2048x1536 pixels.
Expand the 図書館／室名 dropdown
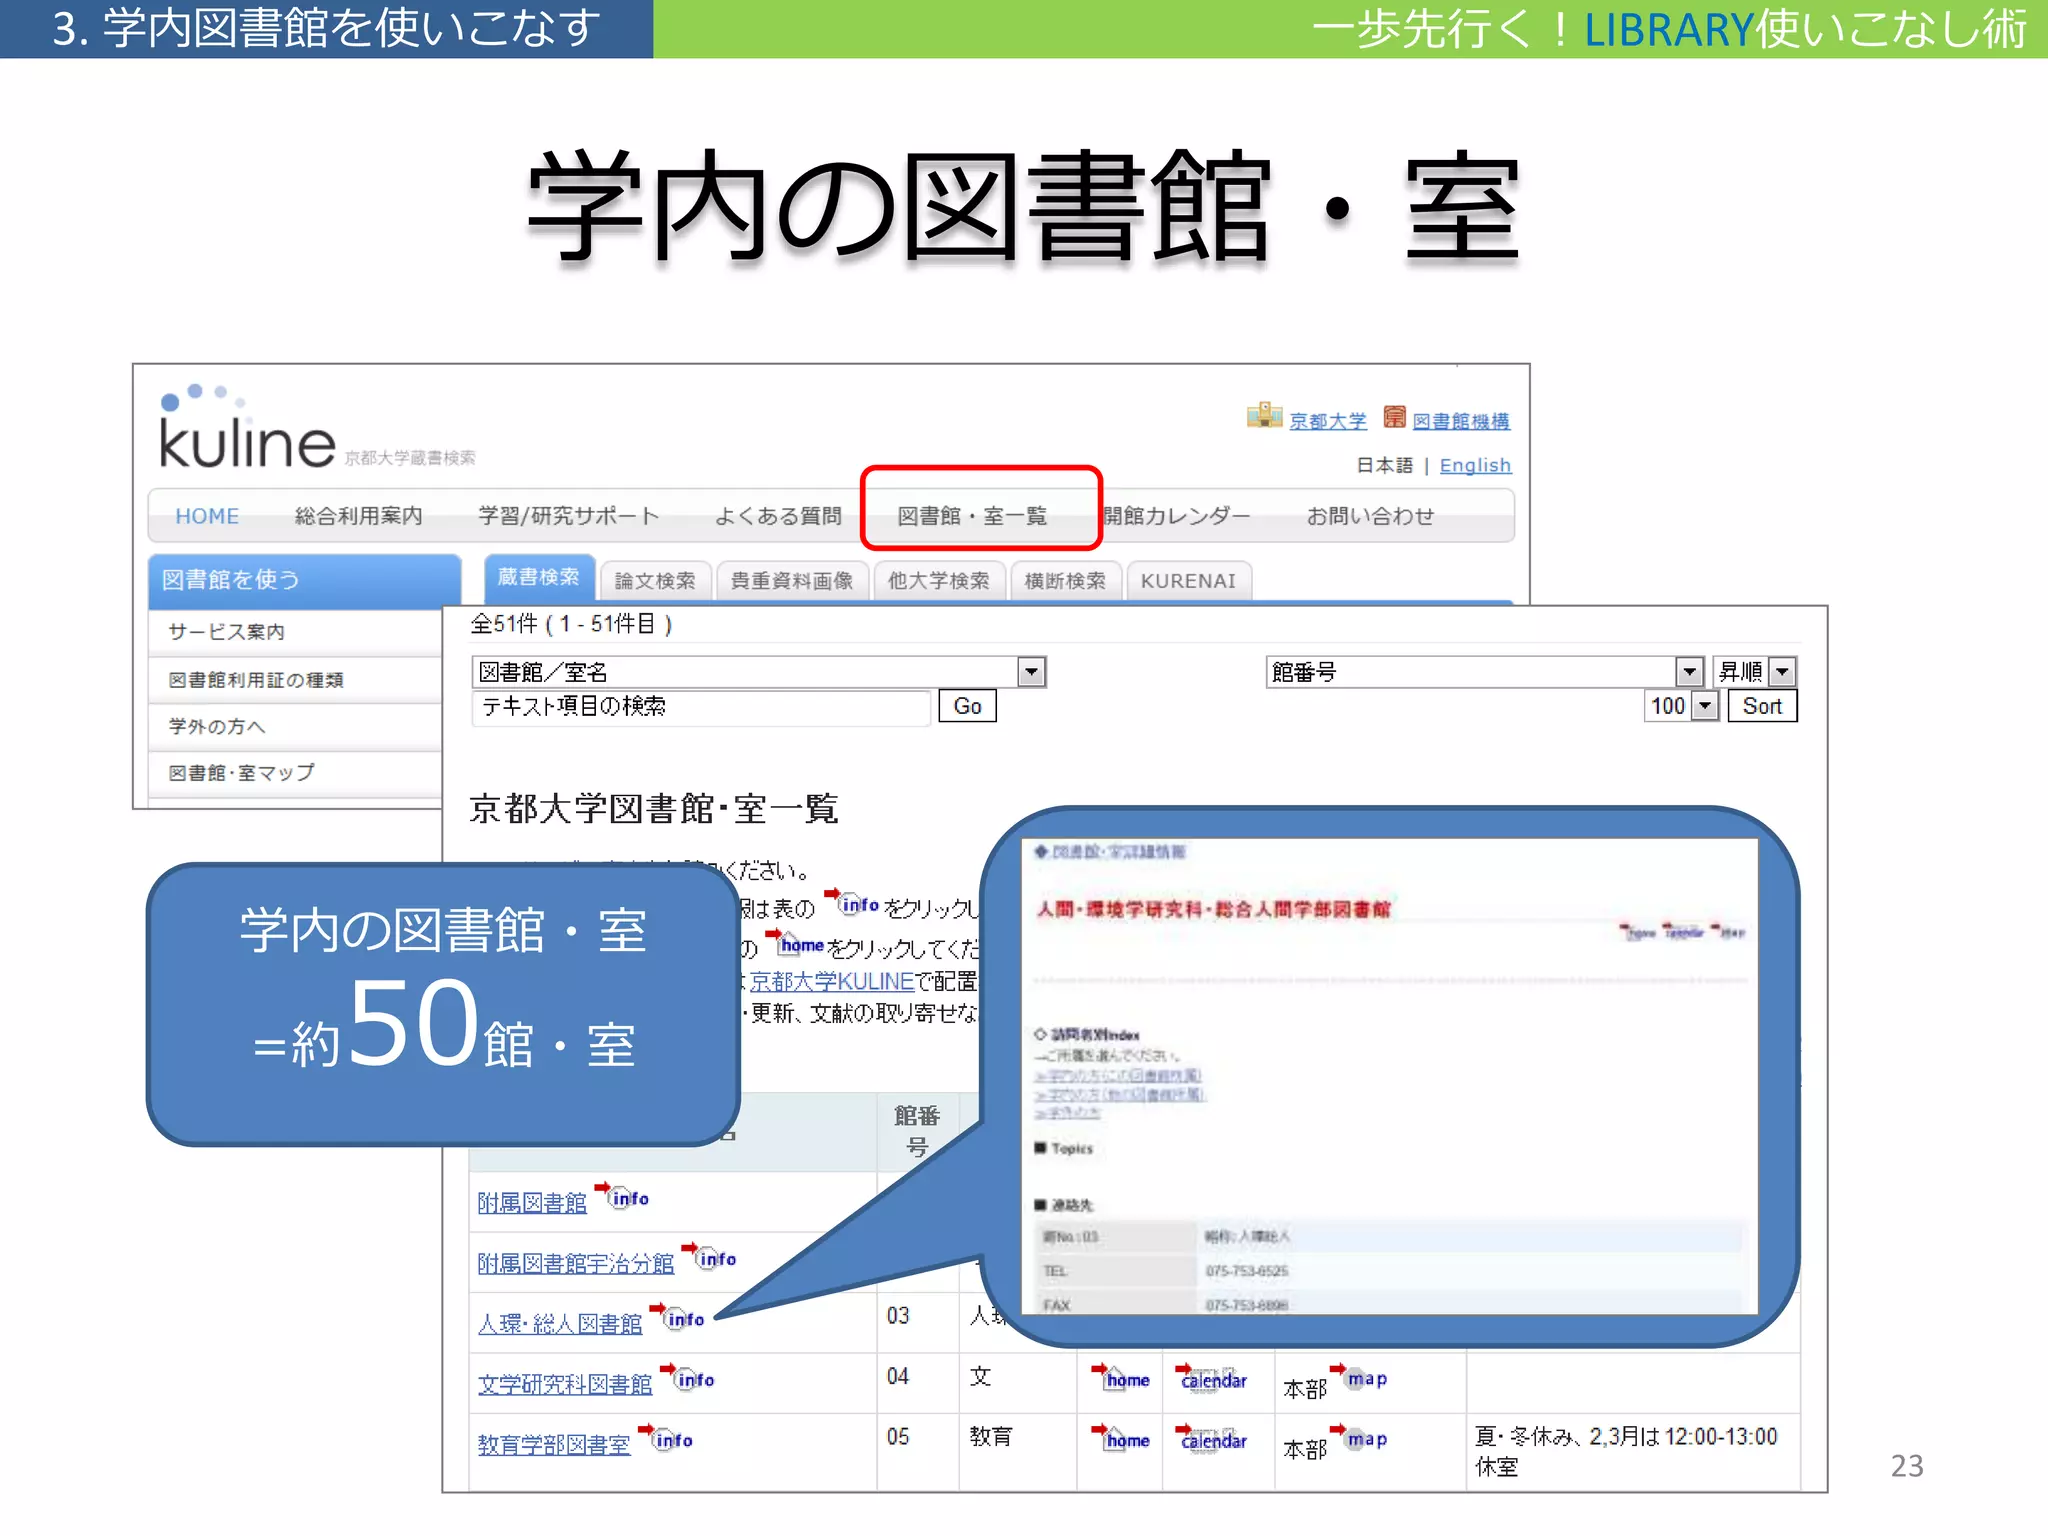[1031, 672]
